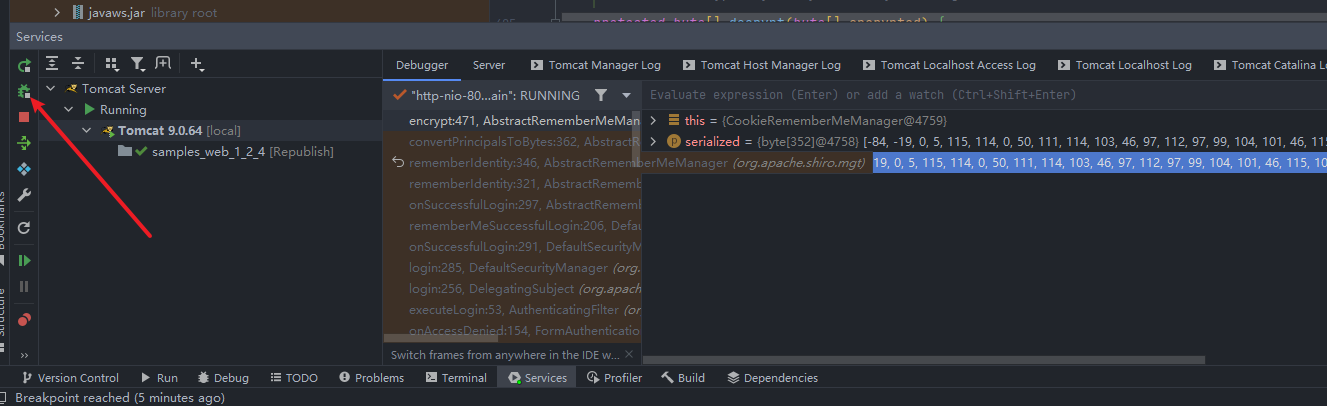Screen dimensions: 1327x406
Task: Select onSuccessfulLogin:291 frame
Action: pyautogui.click(x=513, y=246)
